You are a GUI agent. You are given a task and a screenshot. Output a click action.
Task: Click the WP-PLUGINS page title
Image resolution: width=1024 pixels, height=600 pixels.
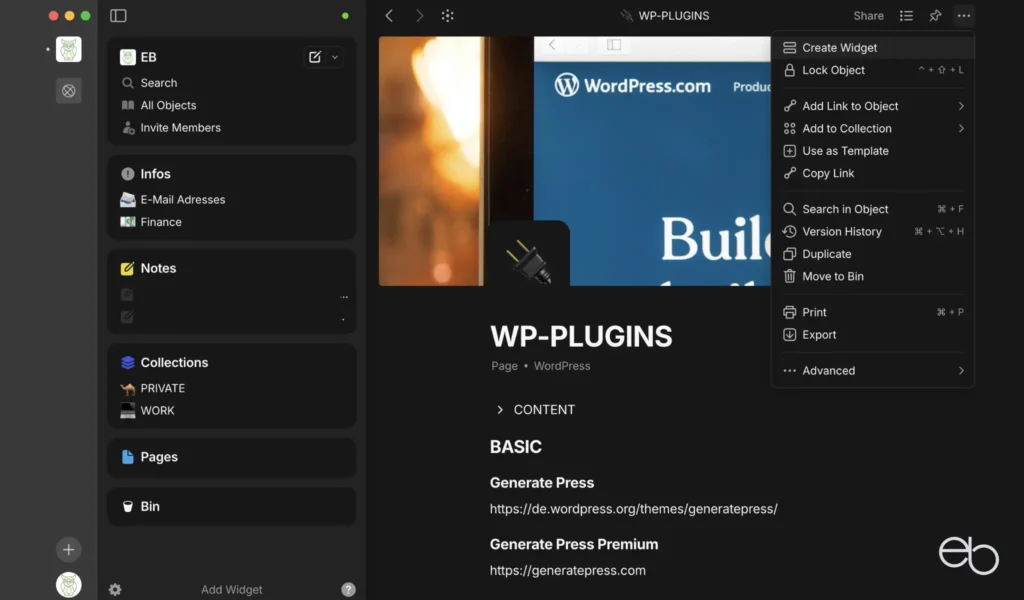click(581, 336)
